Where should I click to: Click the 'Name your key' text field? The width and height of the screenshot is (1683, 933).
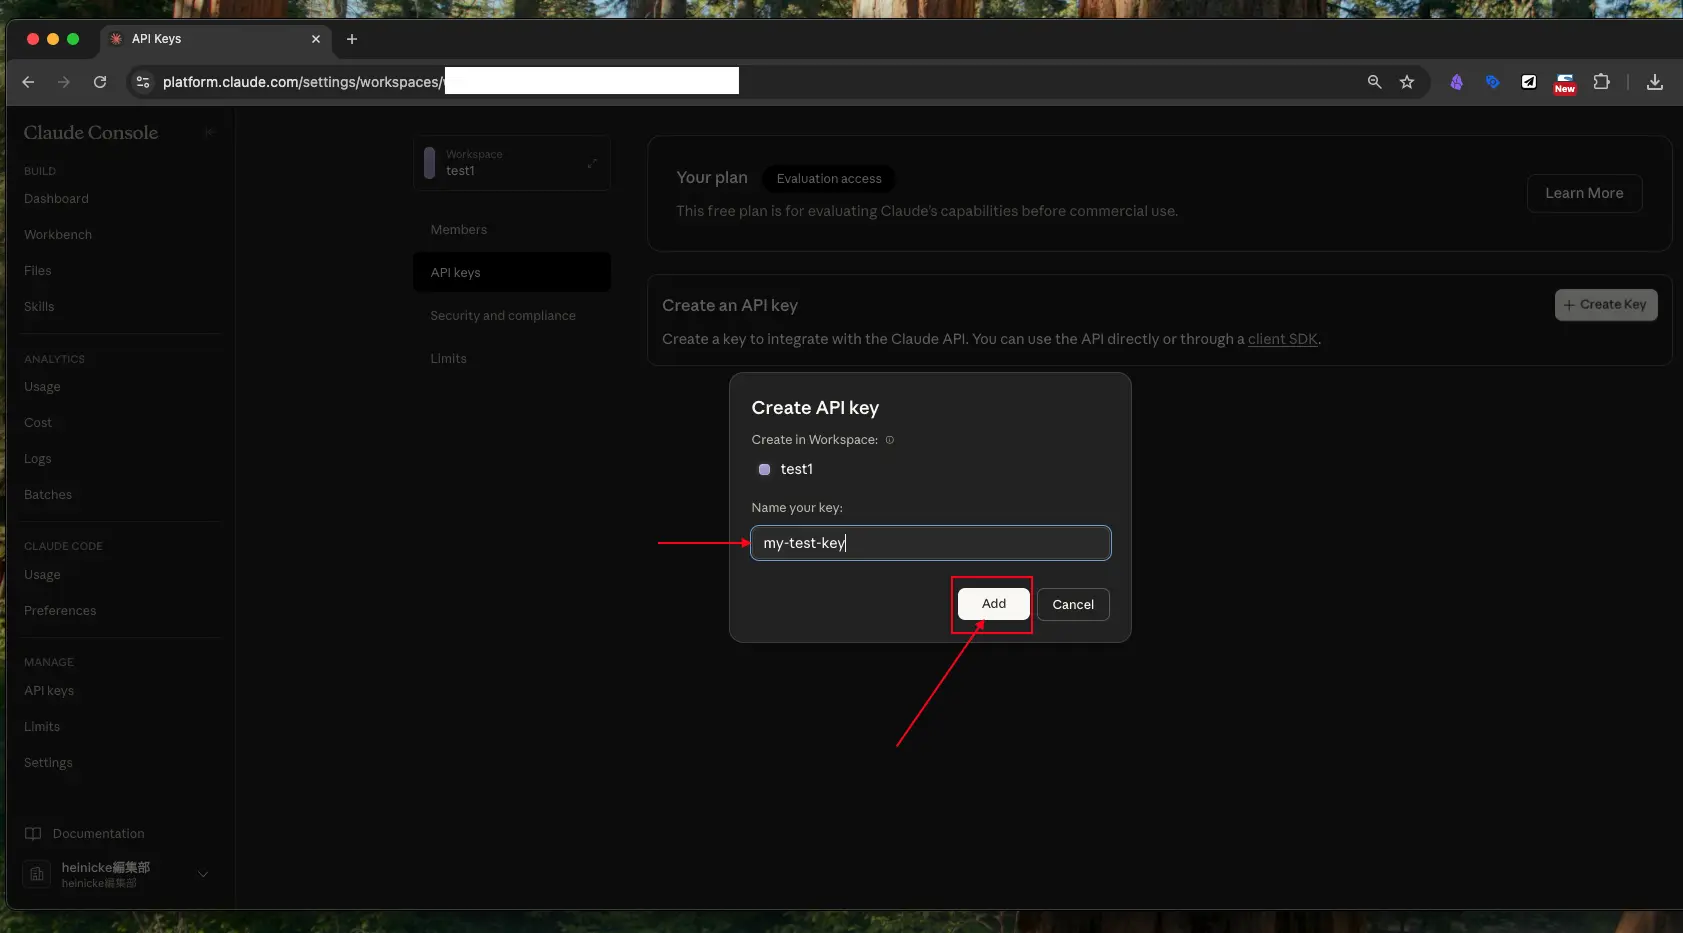(x=930, y=543)
